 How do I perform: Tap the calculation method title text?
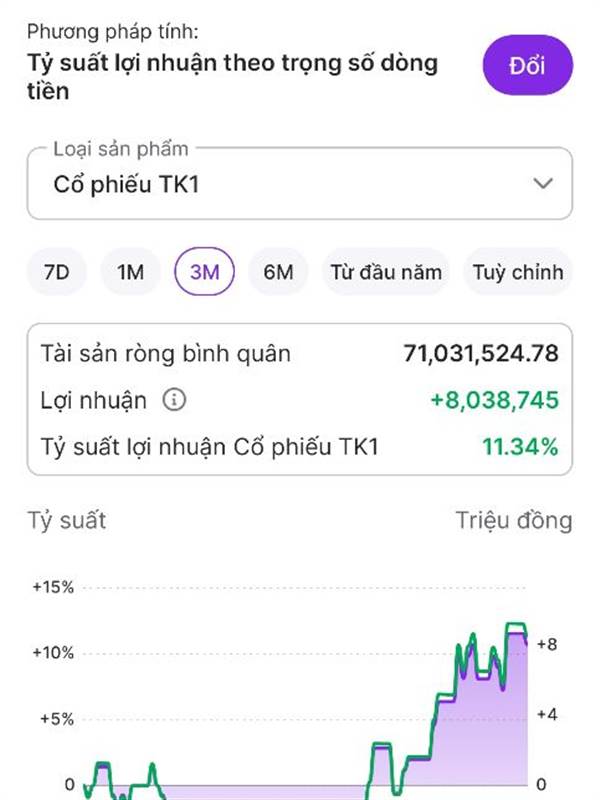pos(232,77)
